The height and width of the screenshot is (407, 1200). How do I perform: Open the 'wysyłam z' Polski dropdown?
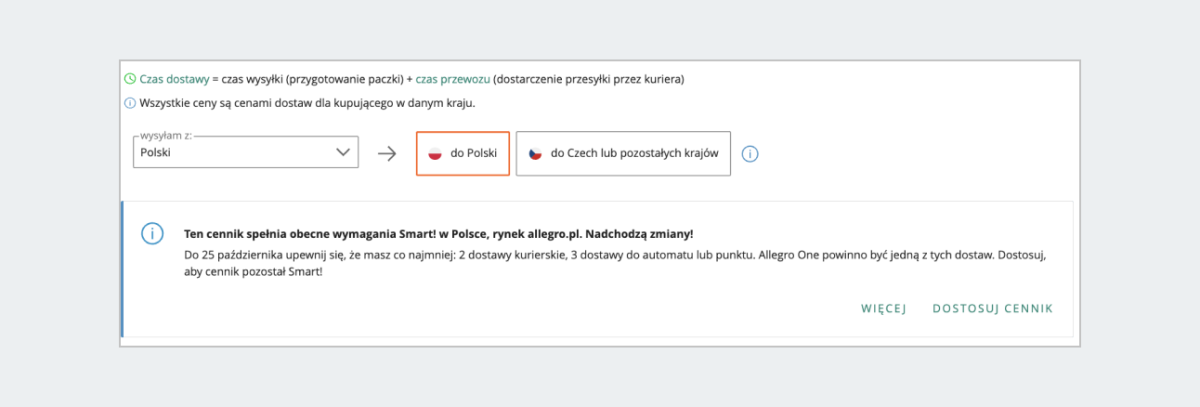coord(246,153)
